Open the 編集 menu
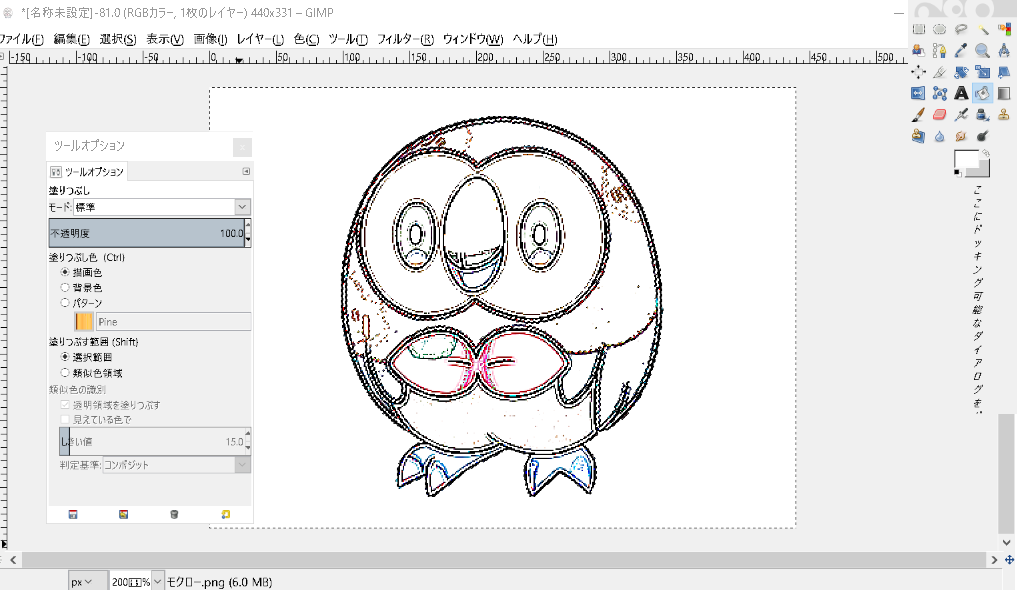The image size is (1017, 590). [x=71, y=39]
